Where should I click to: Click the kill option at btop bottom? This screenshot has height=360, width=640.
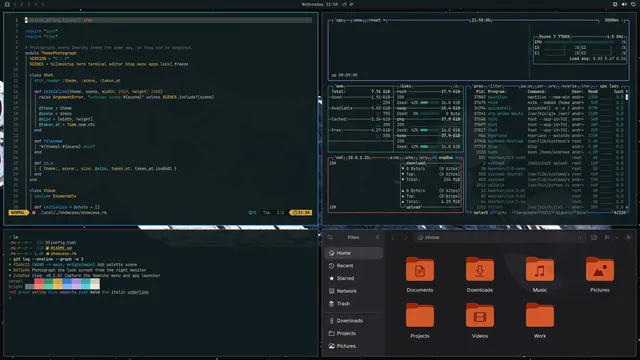pyautogui.click(x=546, y=212)
